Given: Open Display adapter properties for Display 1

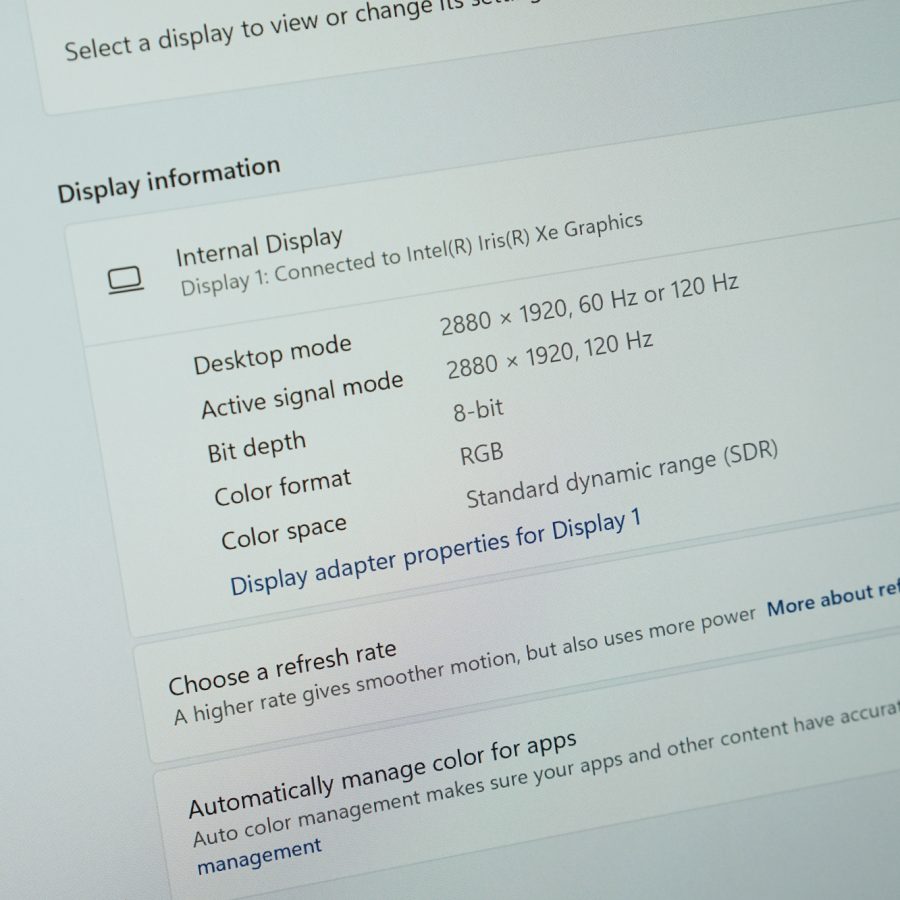Looking at the screenshot, I should (435, 552).
